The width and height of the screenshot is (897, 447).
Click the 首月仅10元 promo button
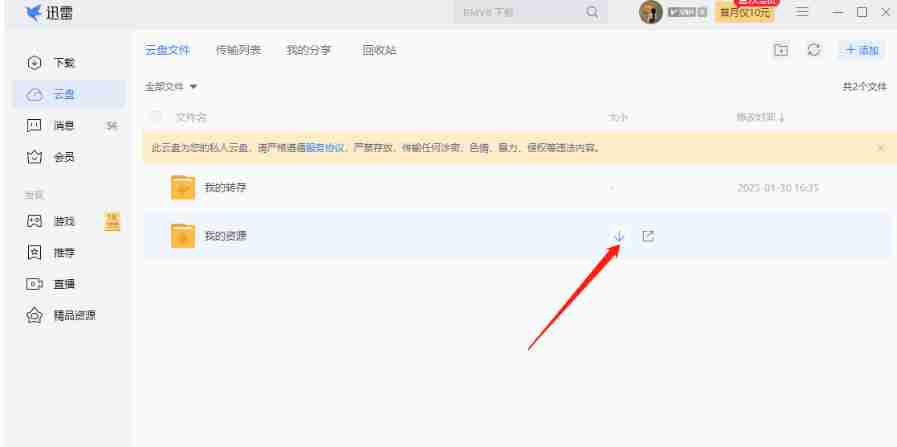745,13
